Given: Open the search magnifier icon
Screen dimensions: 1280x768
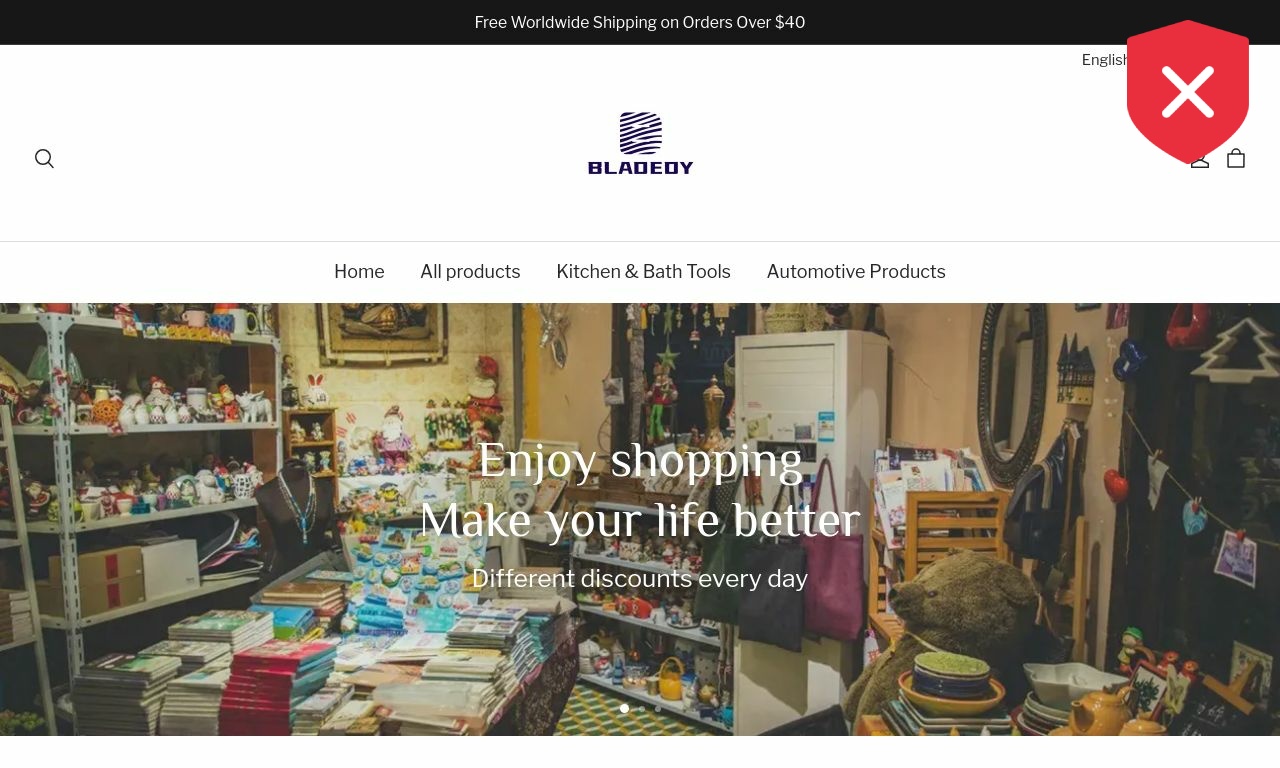Looking at the screenshot, I should (44, 158).
